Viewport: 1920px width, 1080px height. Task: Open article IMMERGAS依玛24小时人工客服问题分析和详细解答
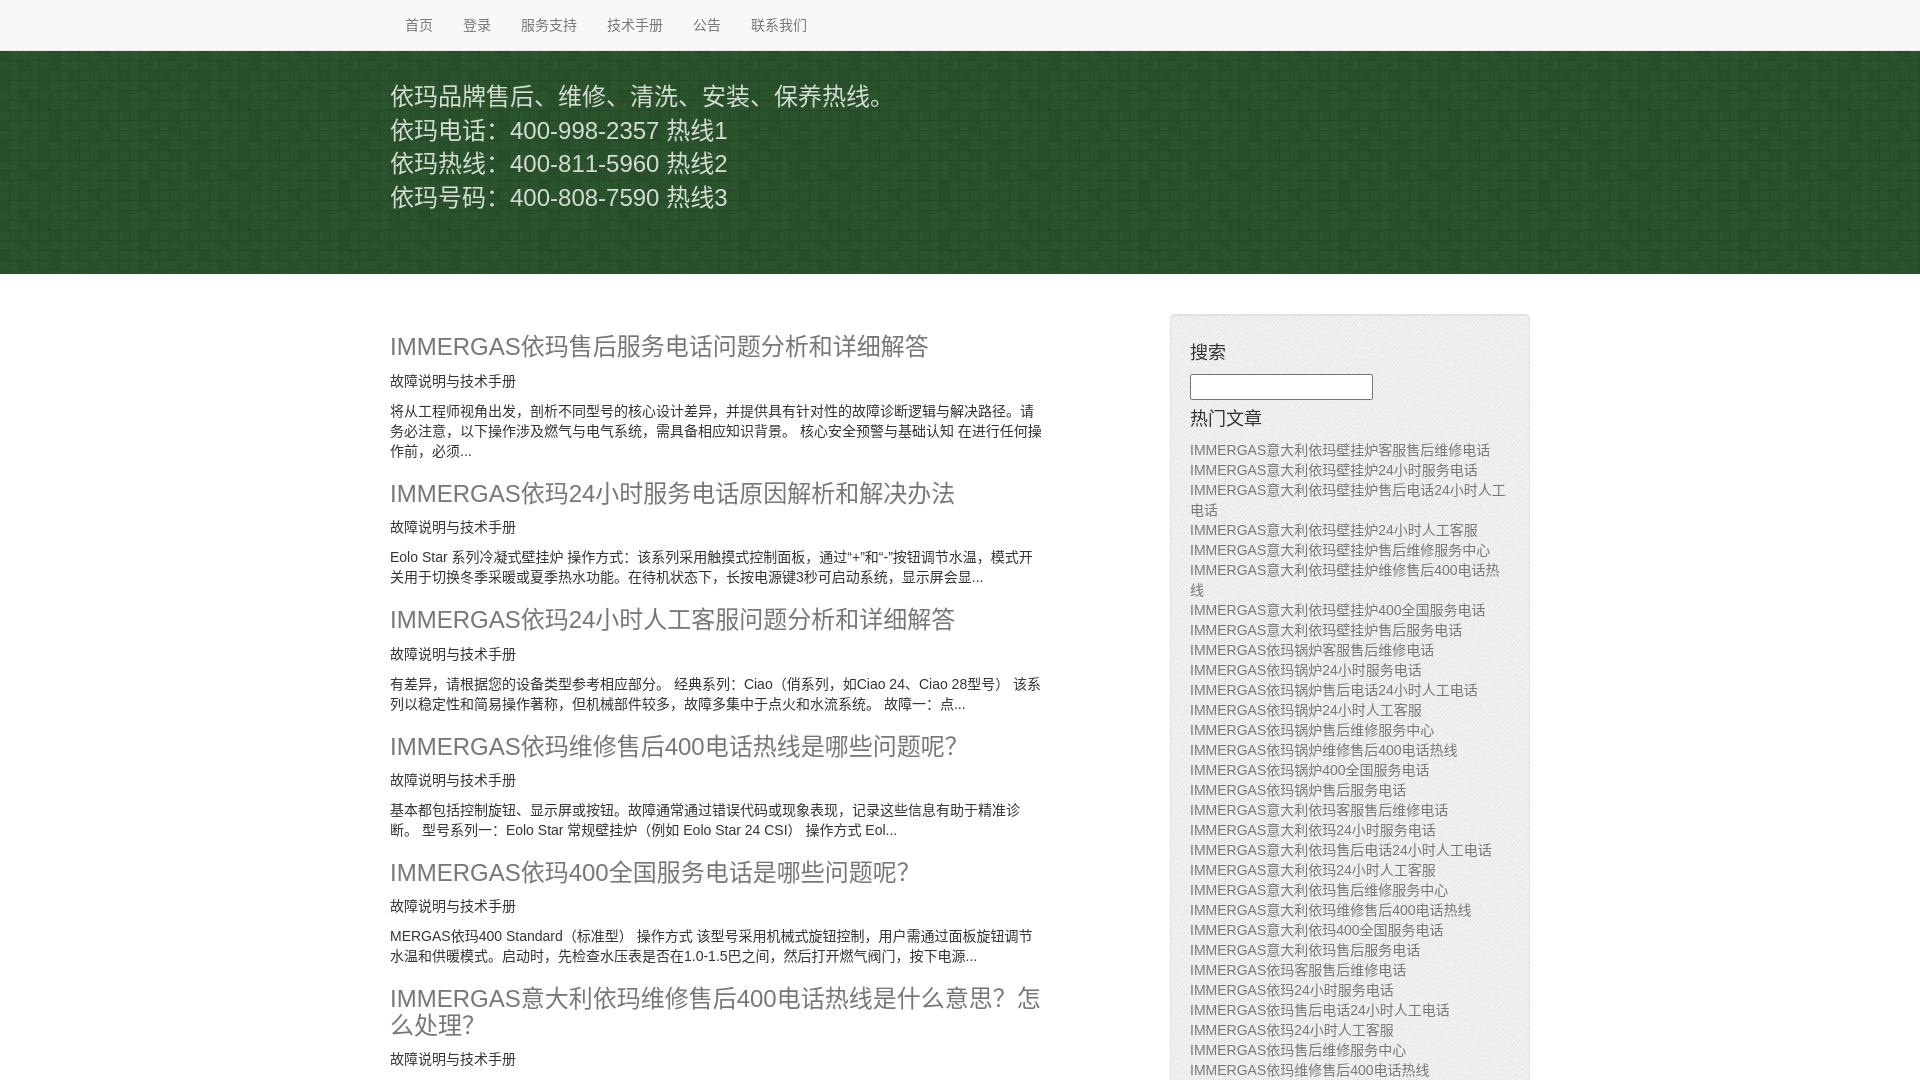pyautogui.click(x=672, y=619)
